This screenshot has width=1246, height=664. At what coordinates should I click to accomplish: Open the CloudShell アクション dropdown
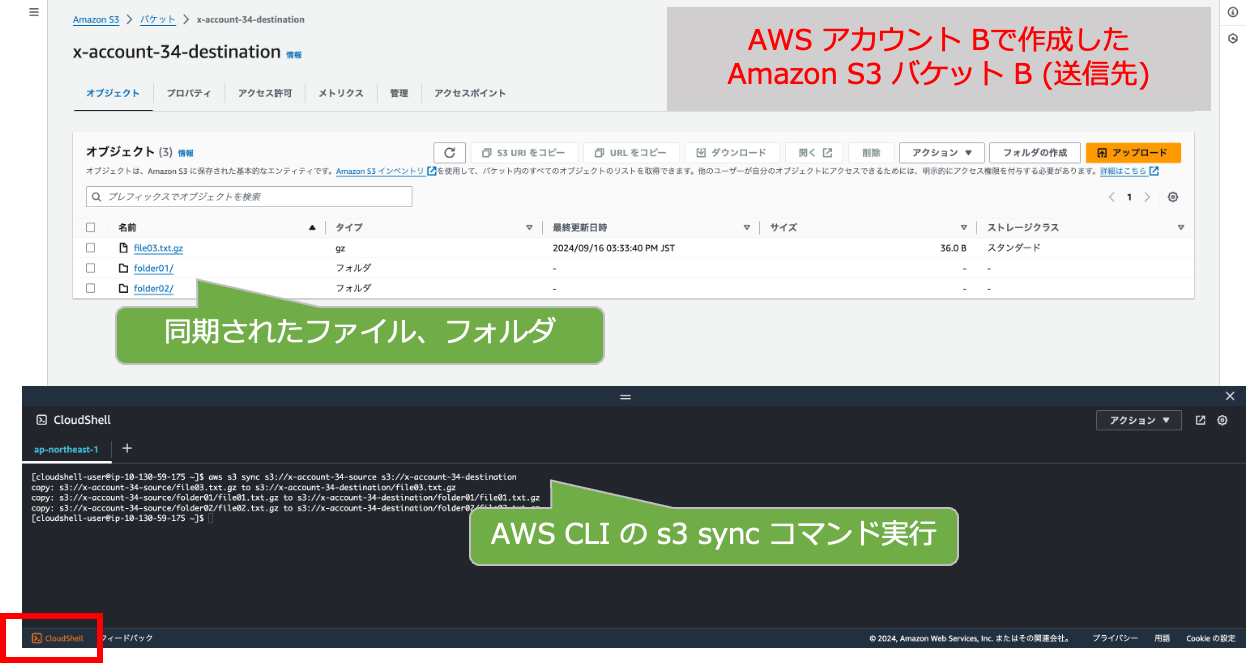[1138, 421]
